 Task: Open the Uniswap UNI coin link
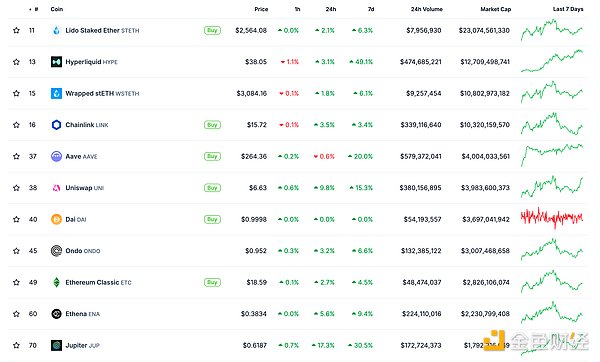(x=85, y=188)
